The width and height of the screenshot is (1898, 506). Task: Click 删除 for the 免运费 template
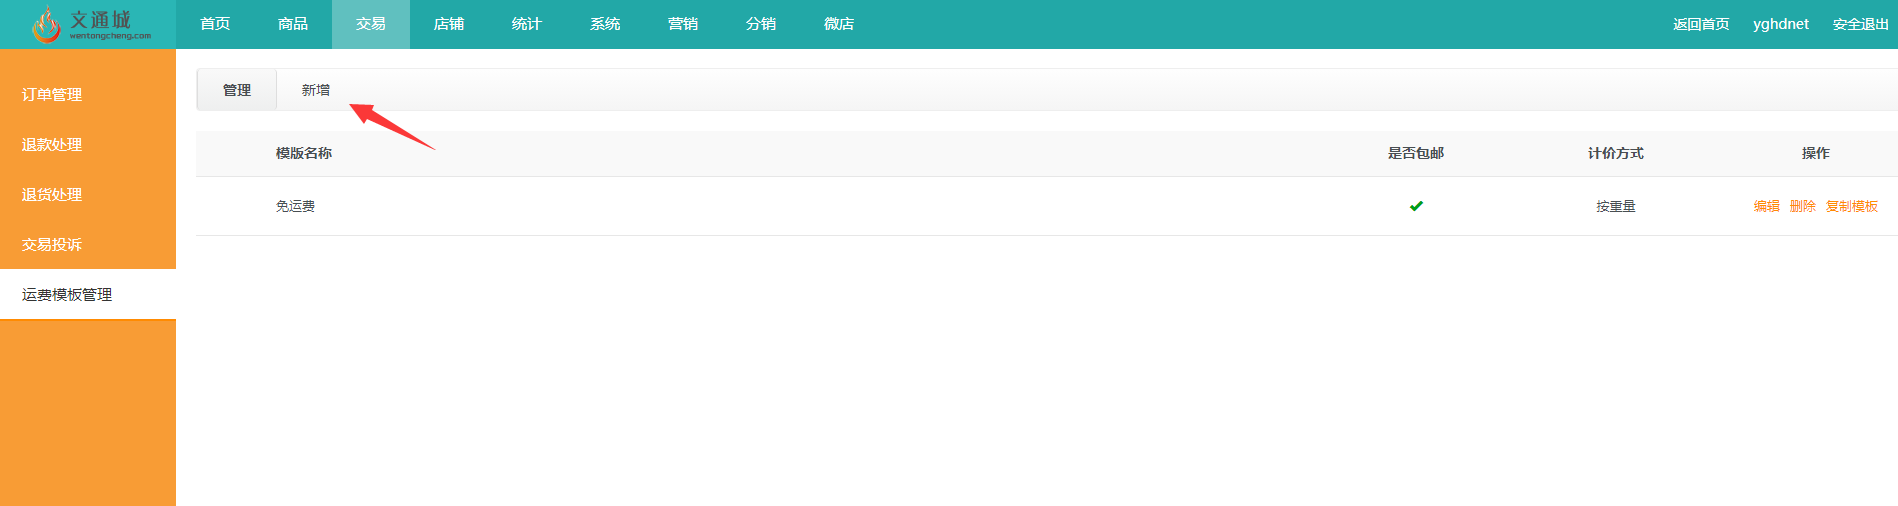pyautogui.click(x=1803, y=206)
